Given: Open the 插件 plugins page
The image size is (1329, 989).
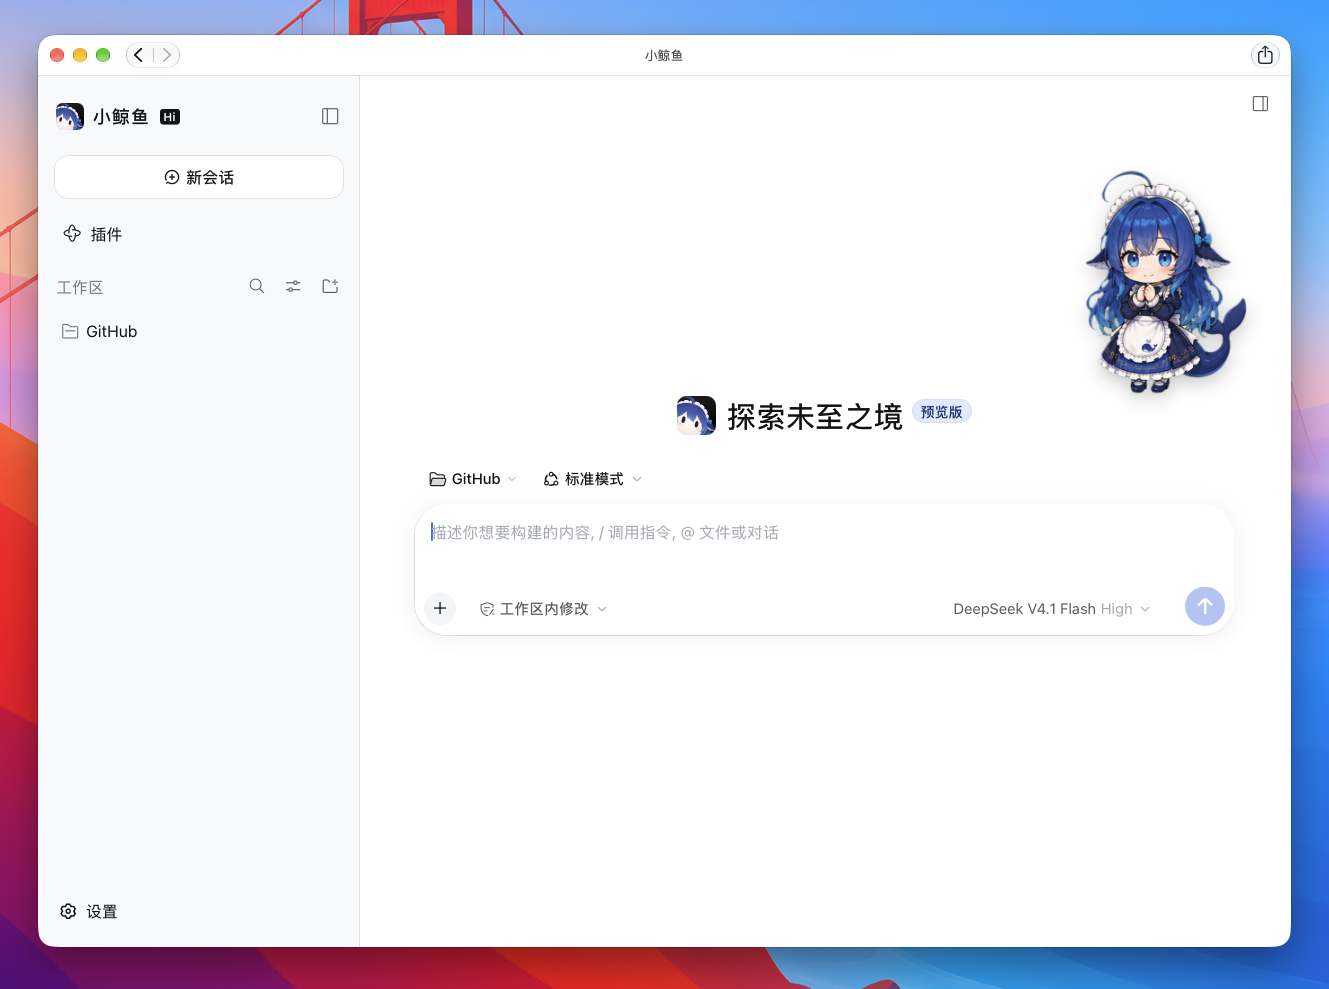Looking at the screenshot, I should (92, 234).
